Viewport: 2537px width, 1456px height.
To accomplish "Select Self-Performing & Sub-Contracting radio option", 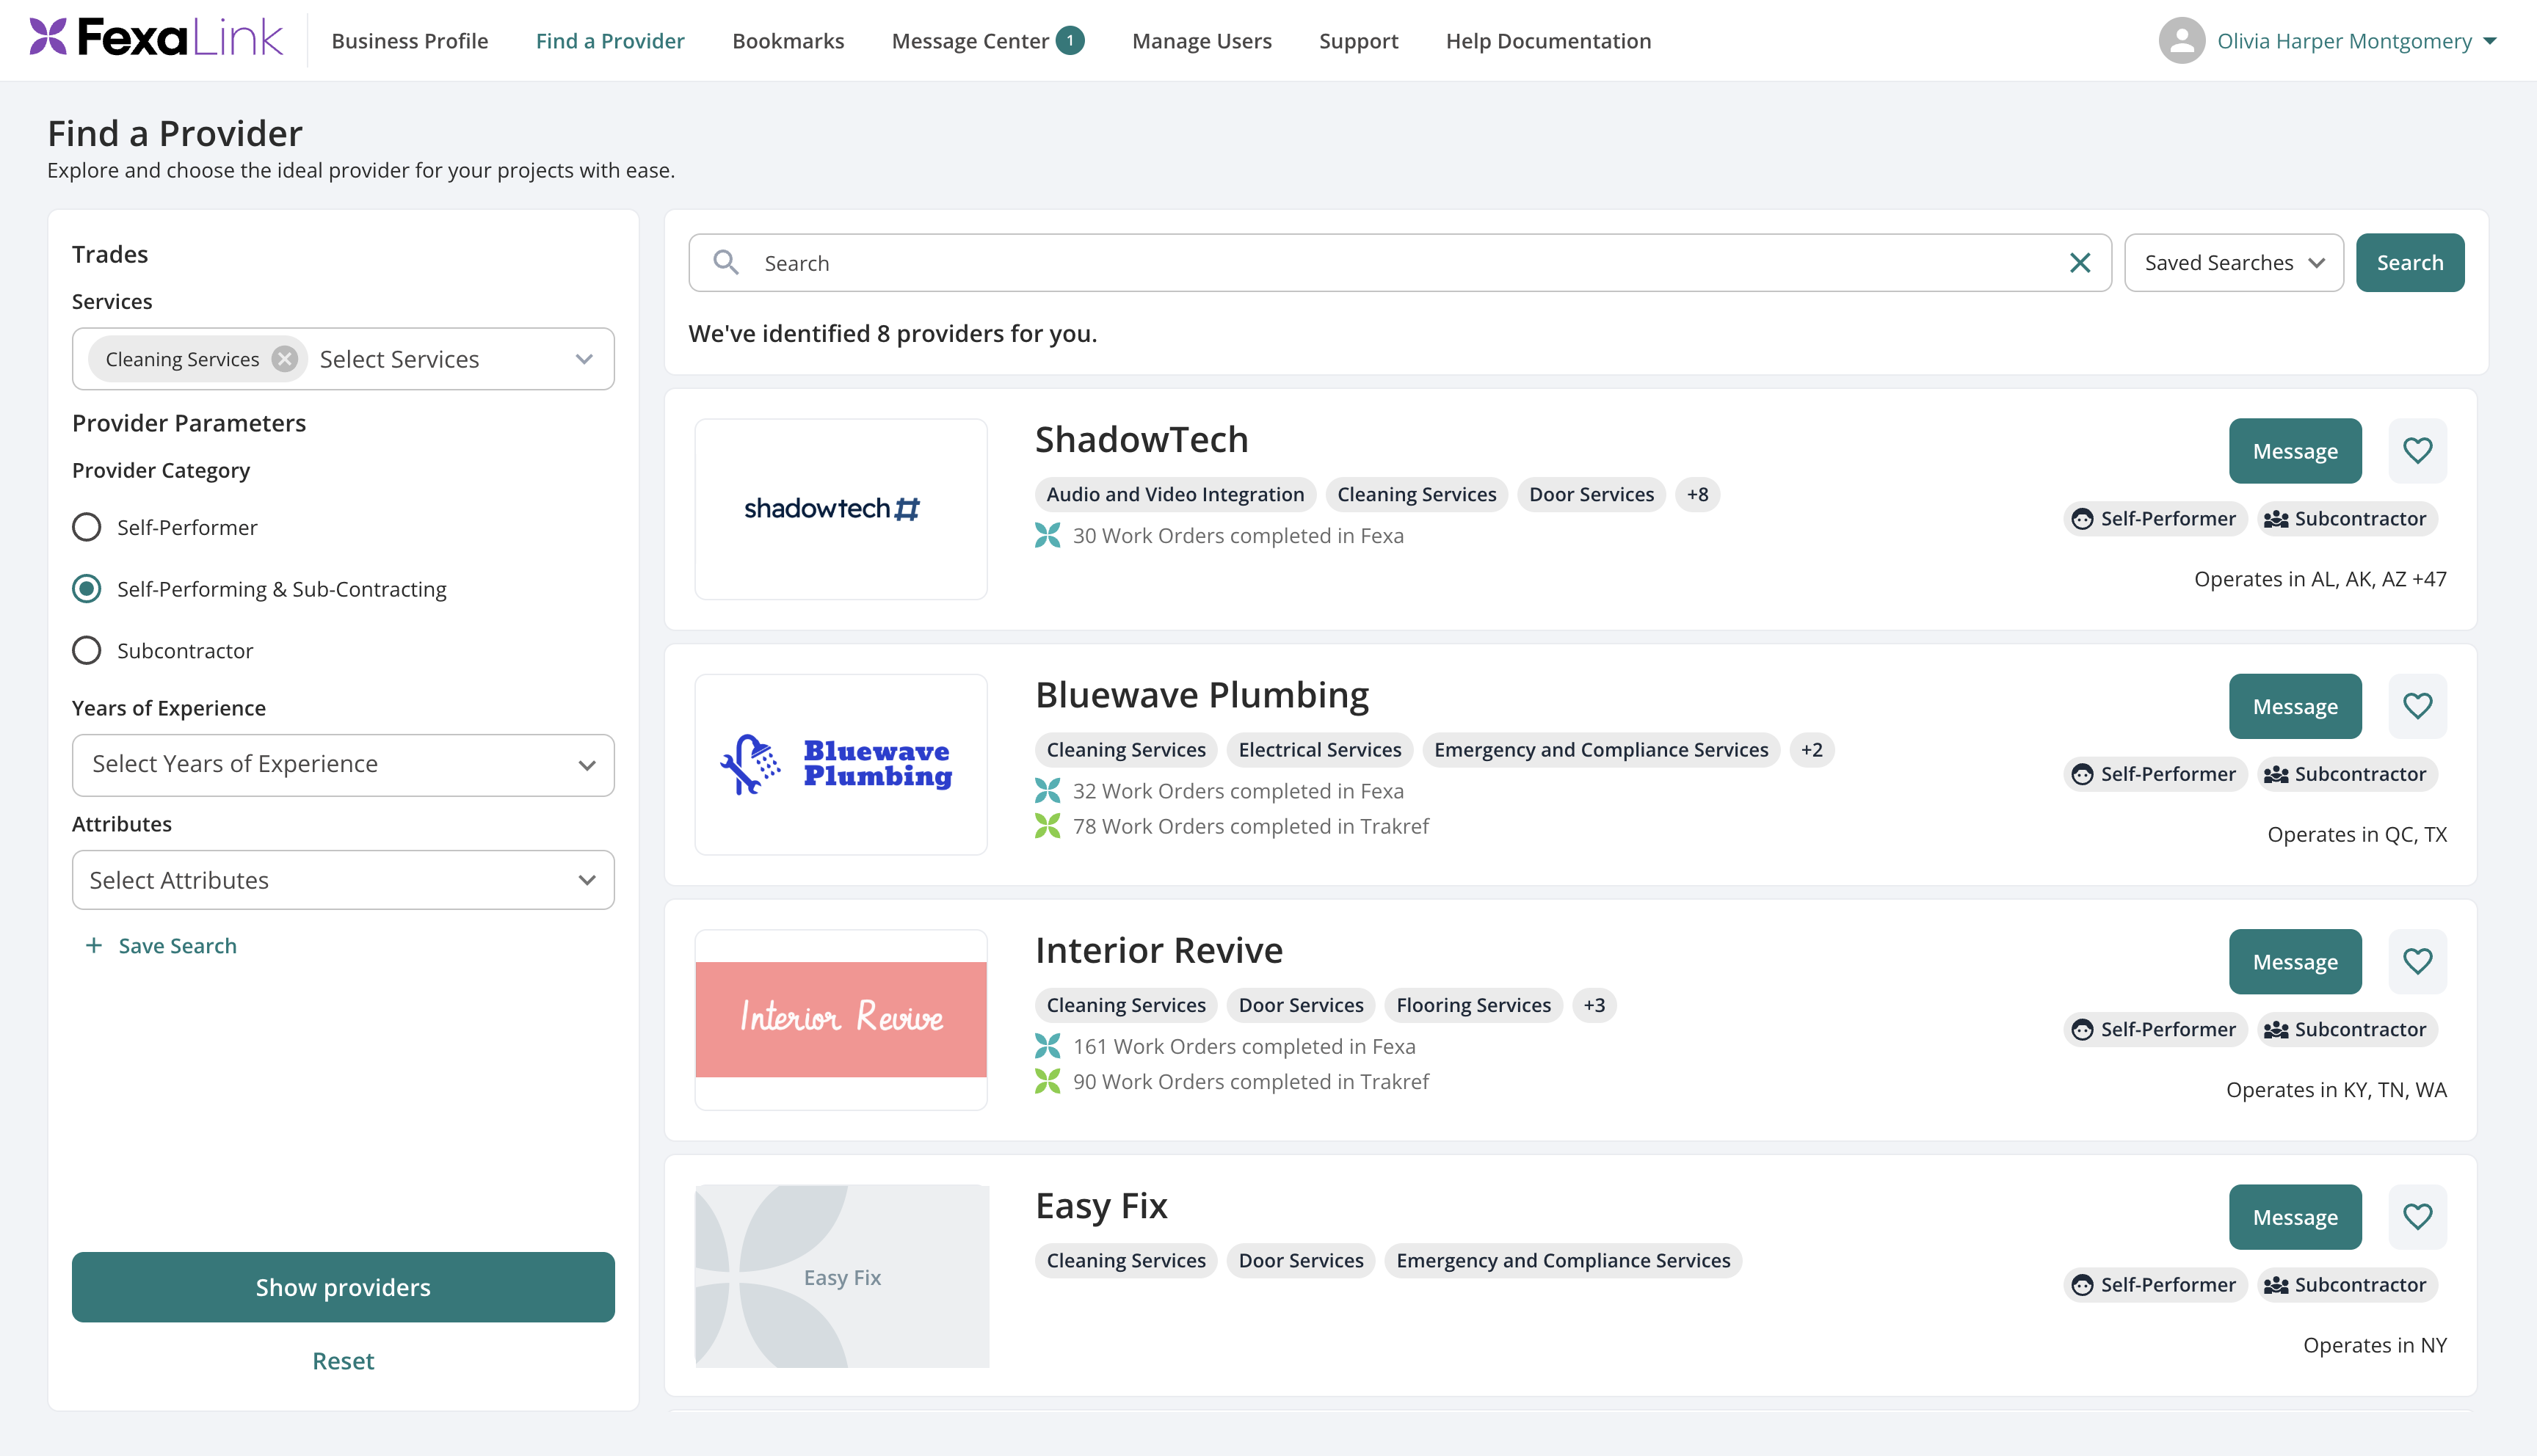I will (x=87, y=589).
